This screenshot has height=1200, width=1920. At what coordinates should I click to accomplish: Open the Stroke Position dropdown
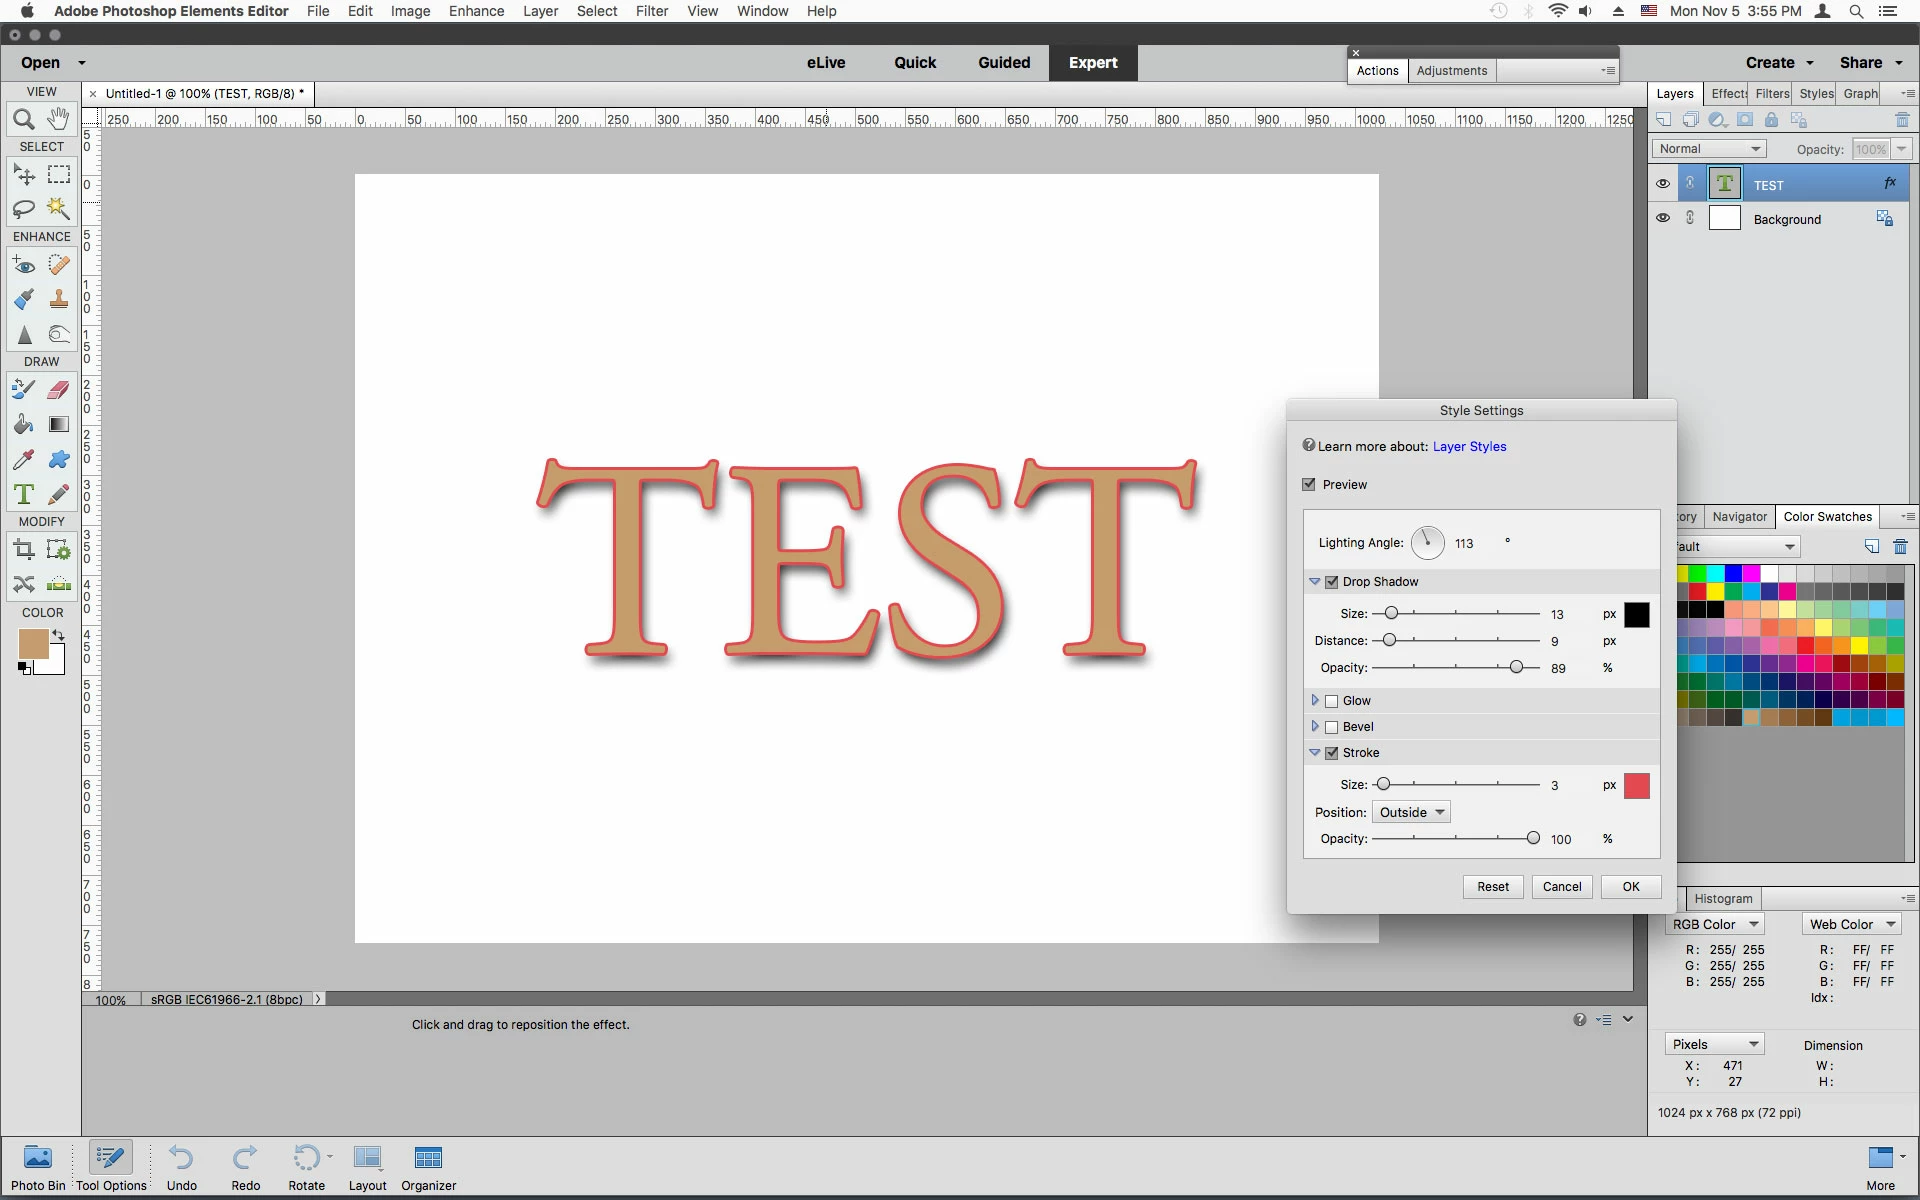click(1411, 812)
